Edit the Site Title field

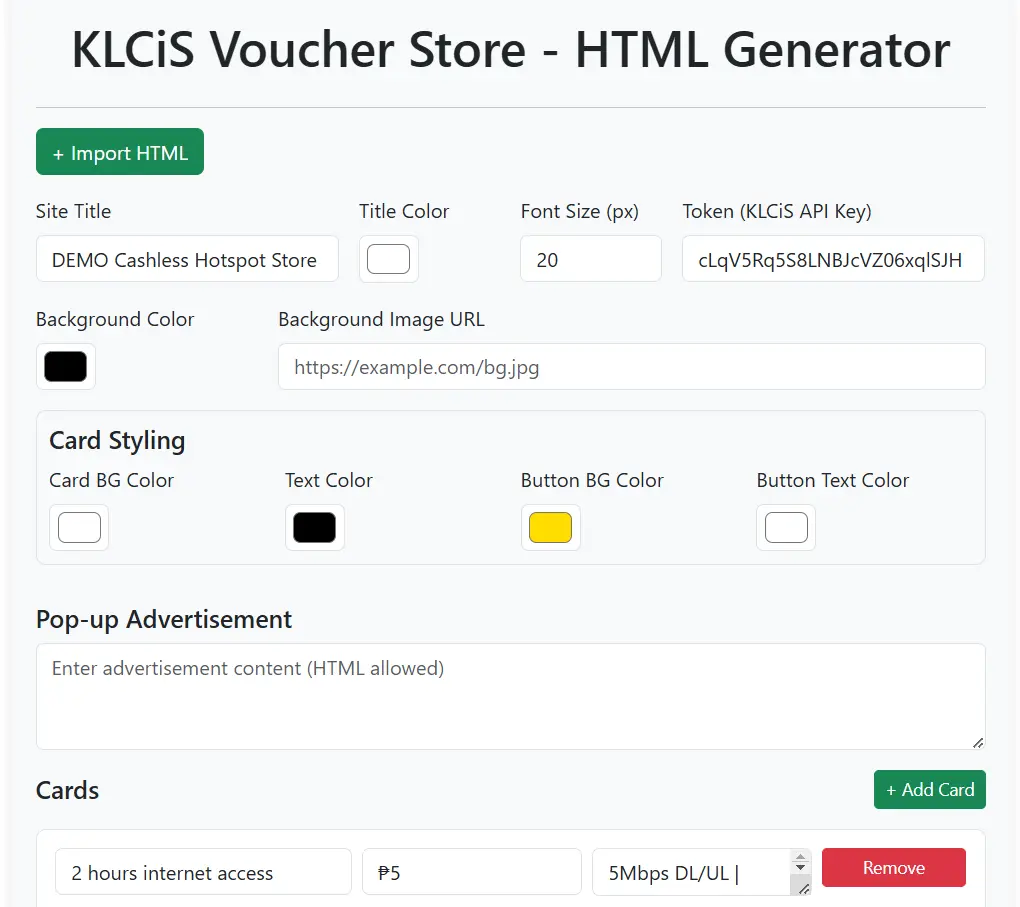tap(187, 259)
